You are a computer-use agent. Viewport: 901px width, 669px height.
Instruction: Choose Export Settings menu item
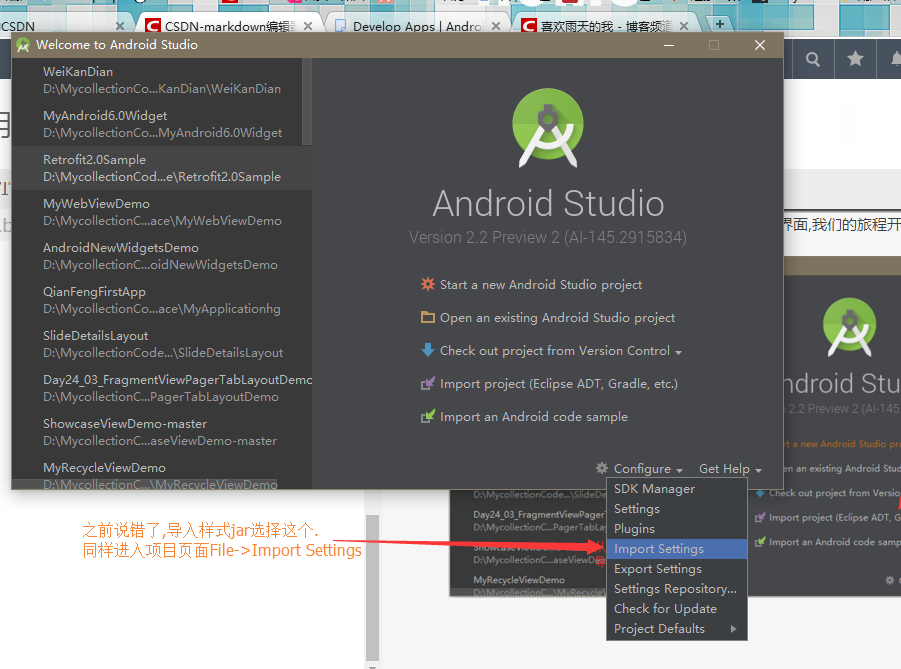pos(676,568)
